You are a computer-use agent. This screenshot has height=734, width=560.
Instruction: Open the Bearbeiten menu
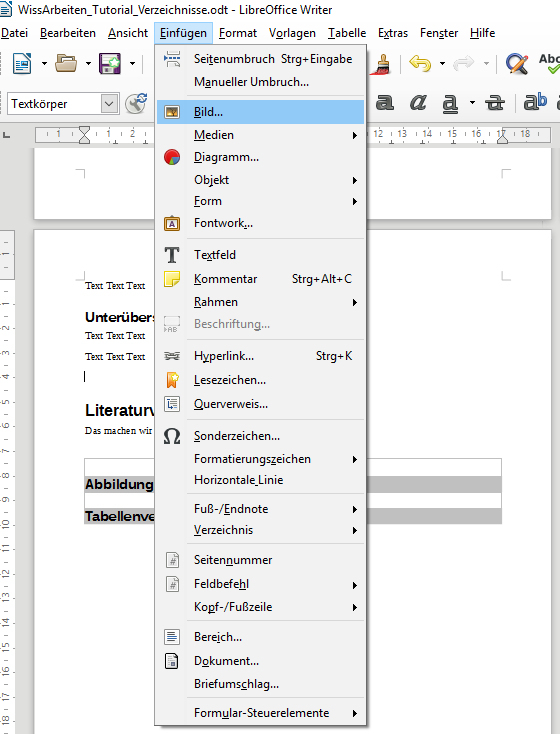[68, 33]
